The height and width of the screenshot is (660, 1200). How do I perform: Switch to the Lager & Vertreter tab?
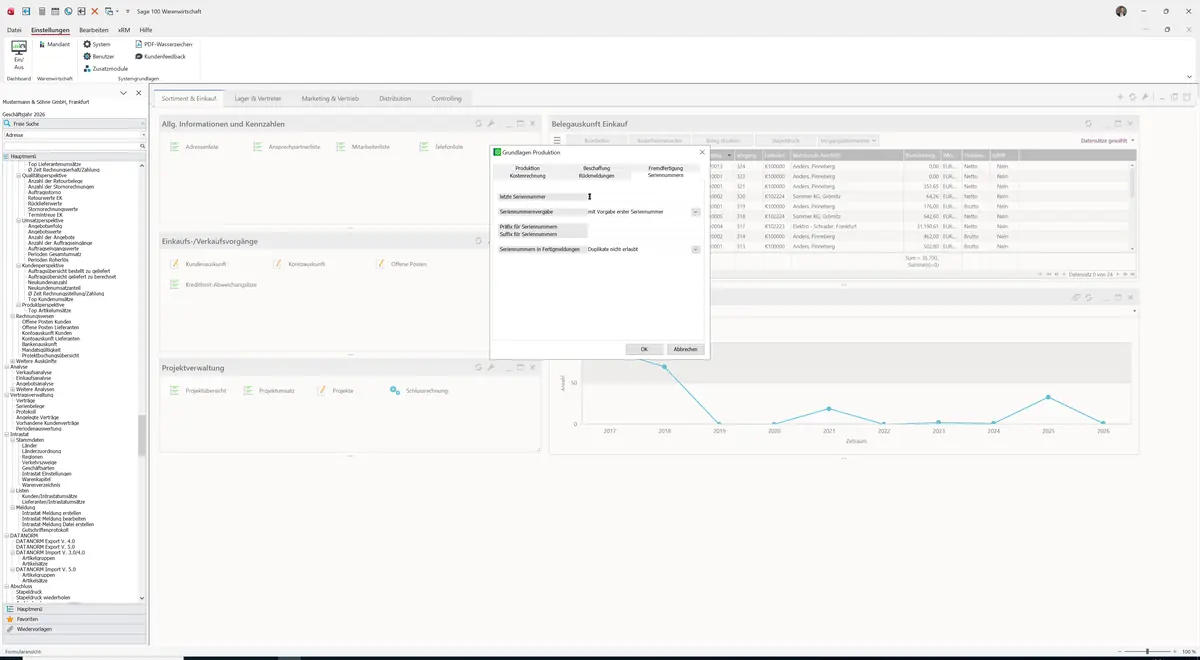[x=258, y=99]
